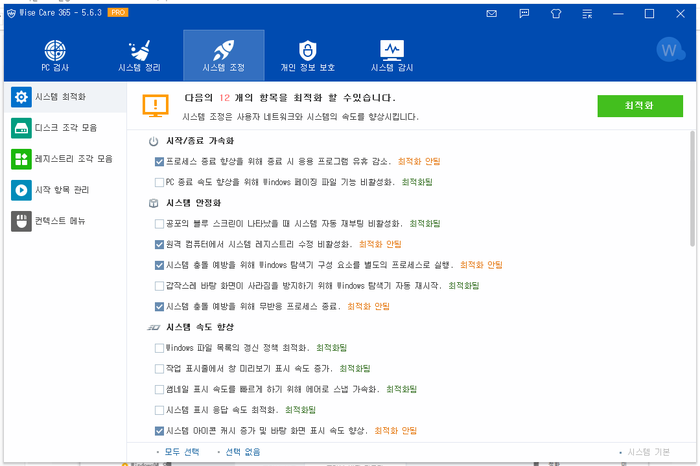Click the green 최적화 button
This screenshot has height=466, width=700.
click(640, 106)
